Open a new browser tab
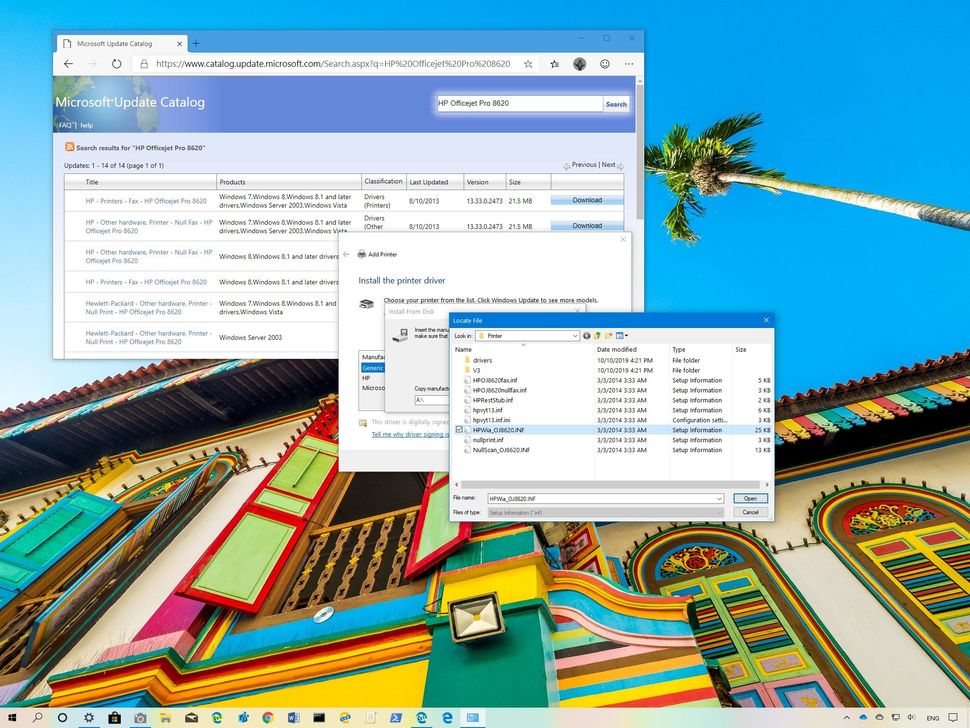Screen dimensions: 970x728 tap(196, 43)
